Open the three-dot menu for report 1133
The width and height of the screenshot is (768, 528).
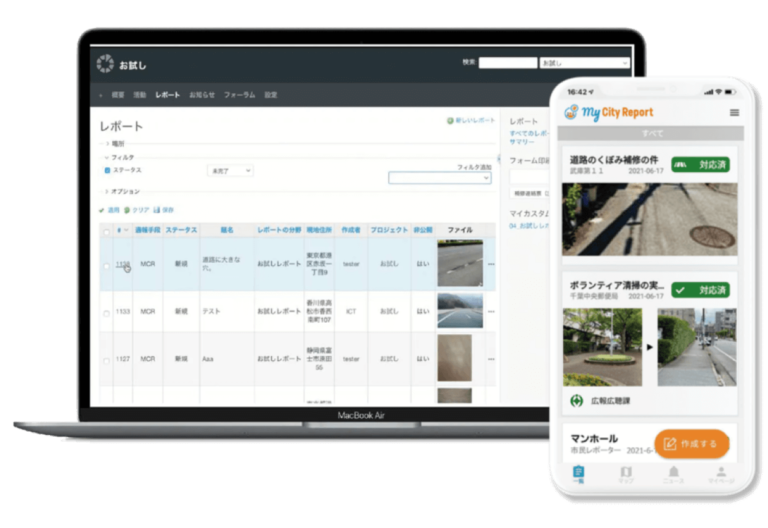pos(490,311)
